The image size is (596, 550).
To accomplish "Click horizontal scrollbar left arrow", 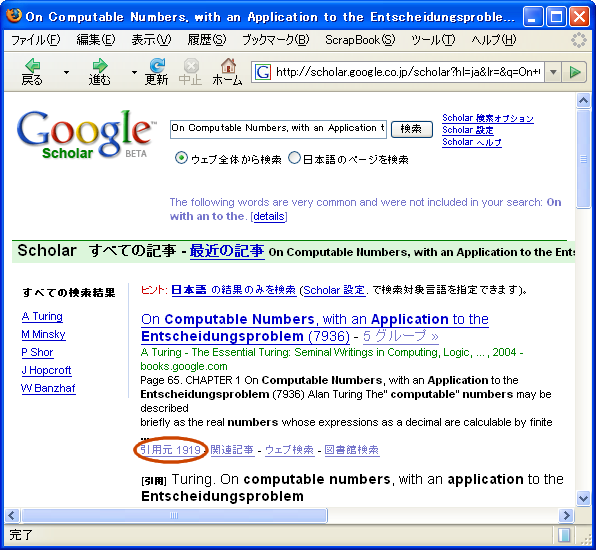I will (11, 515).
